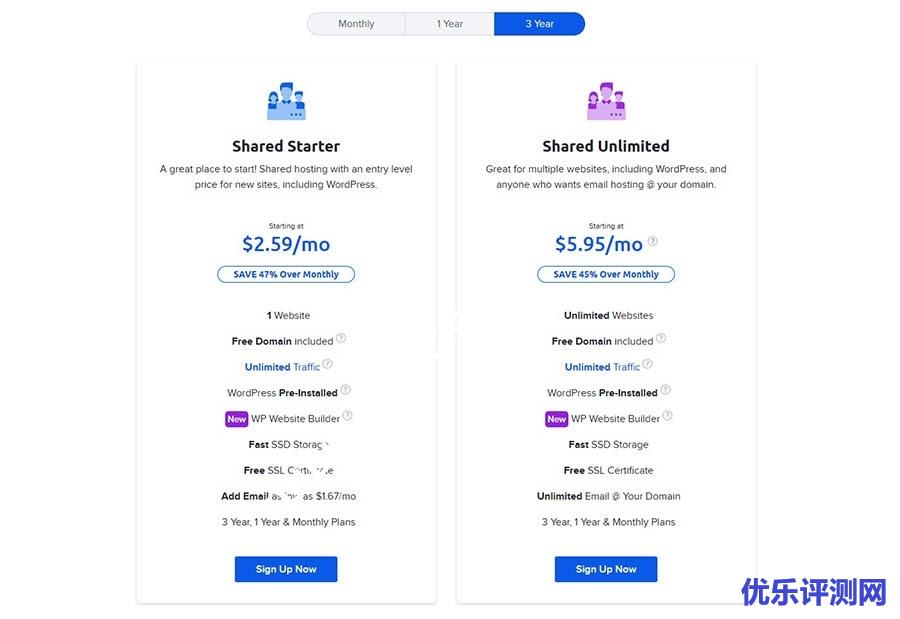Open help icon beside $5.95/mo price
Image resolution: width=900 pixels, height=619 pixels.
point(653,241)
